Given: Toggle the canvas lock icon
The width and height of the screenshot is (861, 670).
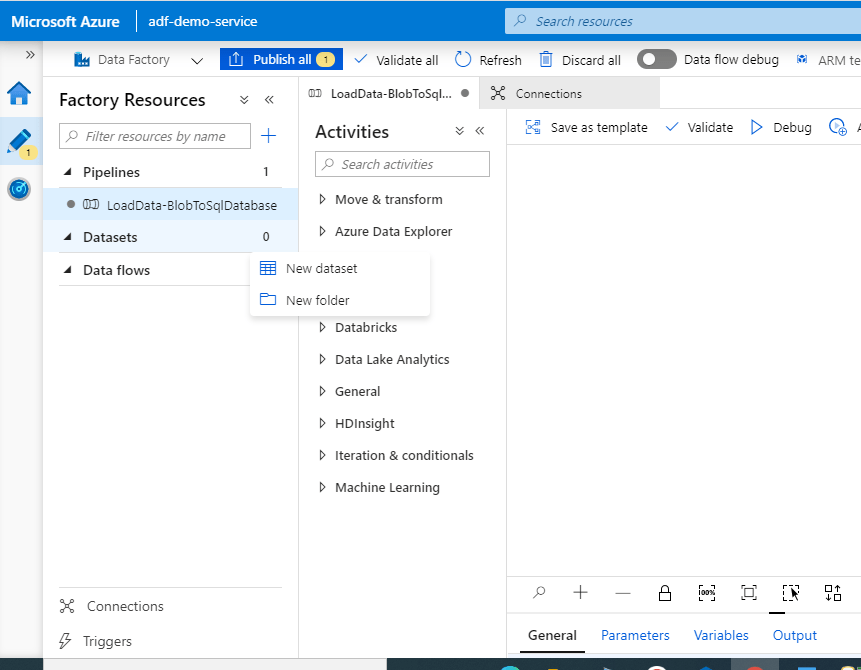Looking at the screenshot, I should pyautogui.click(x=665, y=593).
